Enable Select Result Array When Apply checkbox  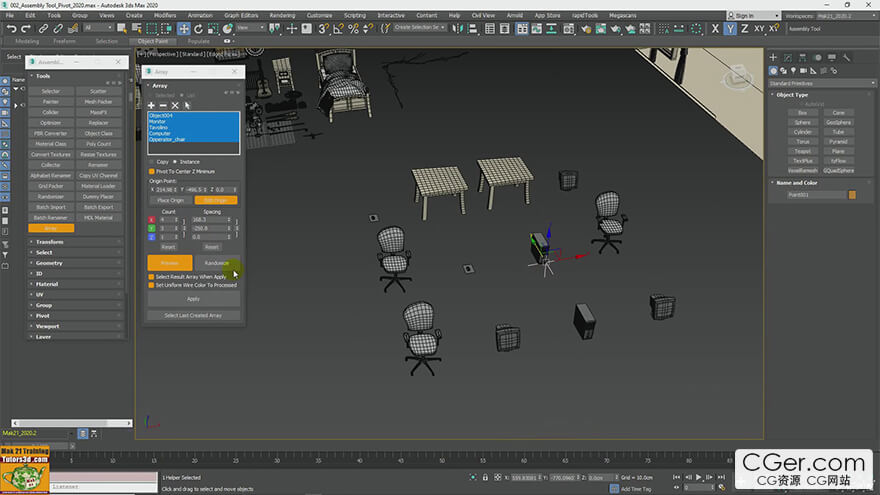pos(152,277)
